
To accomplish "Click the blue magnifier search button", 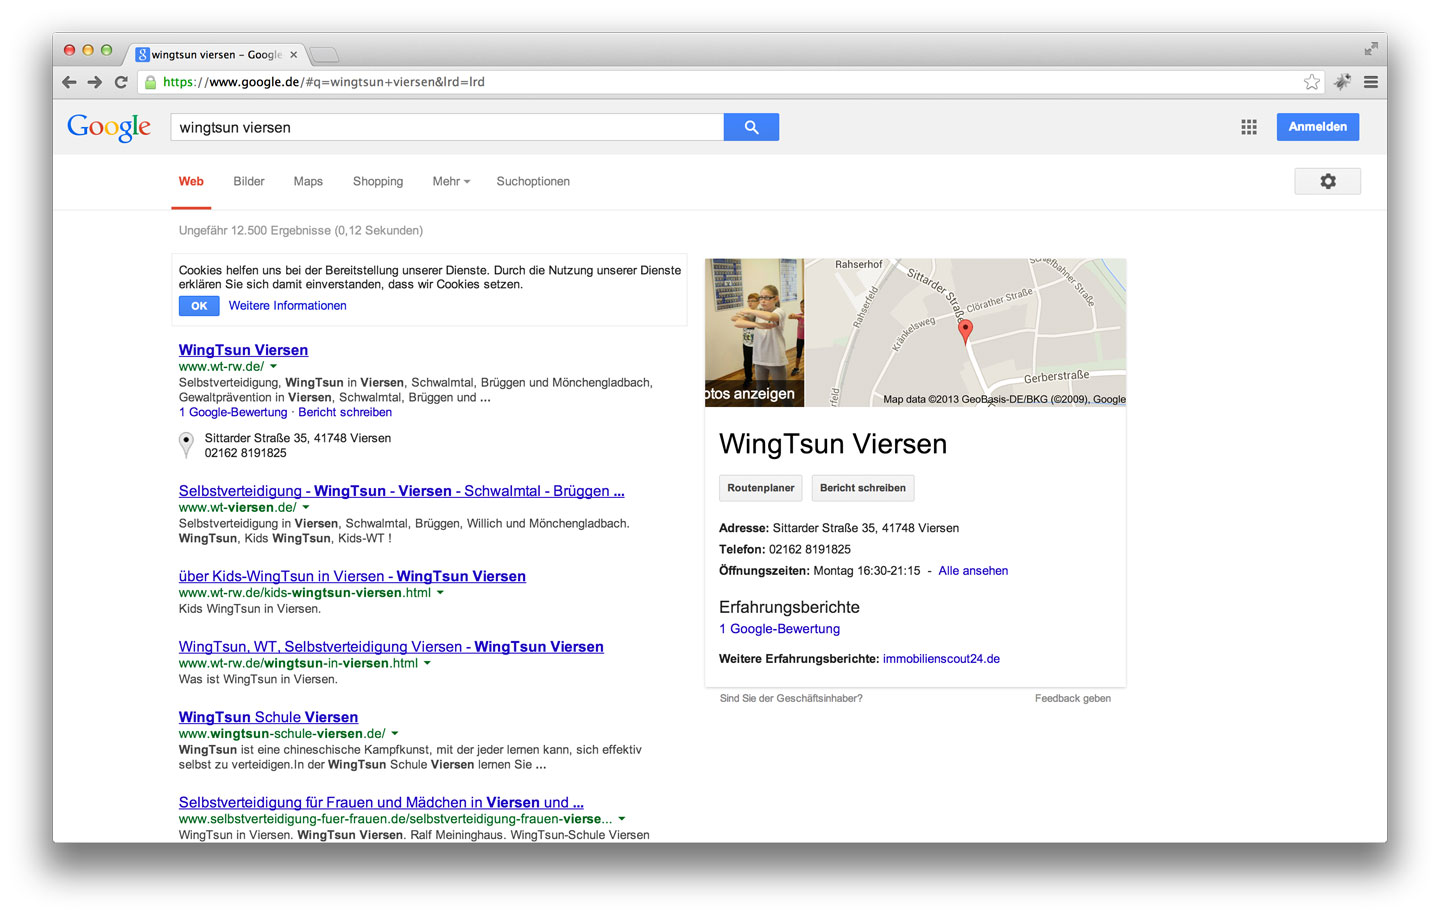I will 751,127.
